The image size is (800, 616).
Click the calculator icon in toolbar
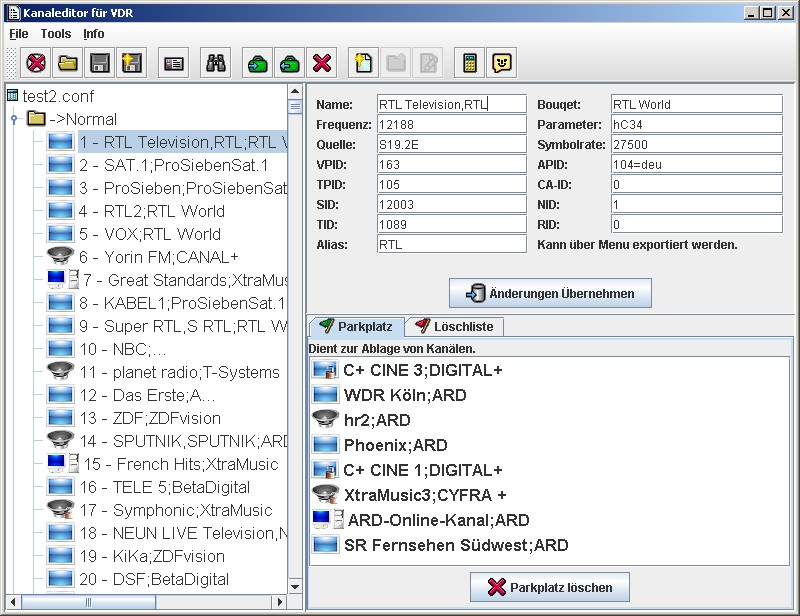click(469, 63)
